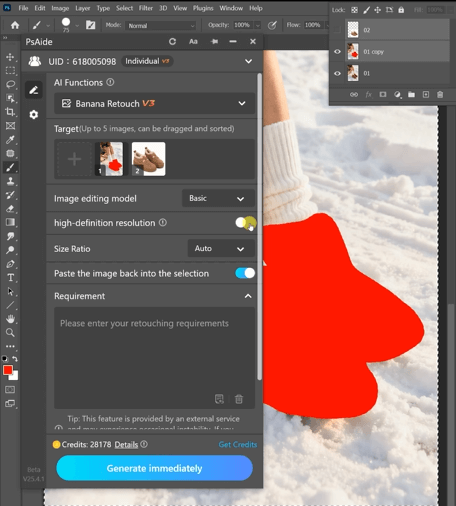Viewport: 456px width, 506px height.
Task: Pin the PsAide panel
Action: [214, 42]
